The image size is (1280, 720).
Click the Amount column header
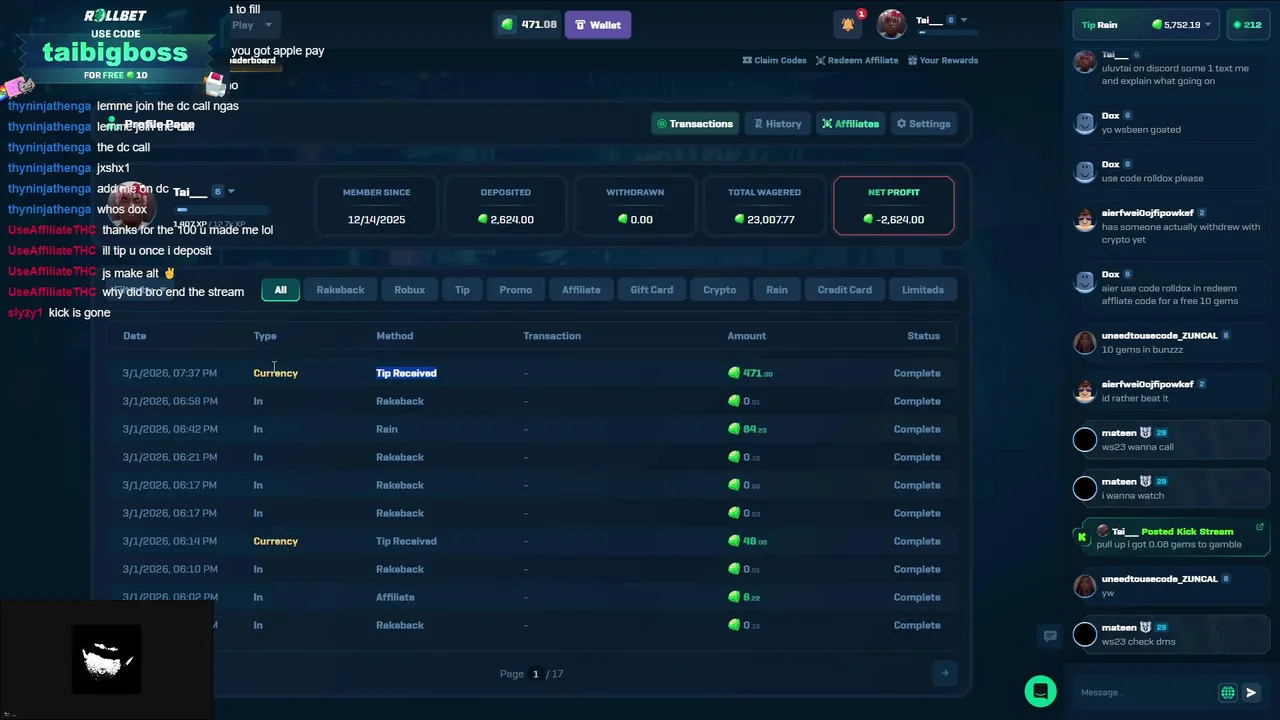point(747,336)
